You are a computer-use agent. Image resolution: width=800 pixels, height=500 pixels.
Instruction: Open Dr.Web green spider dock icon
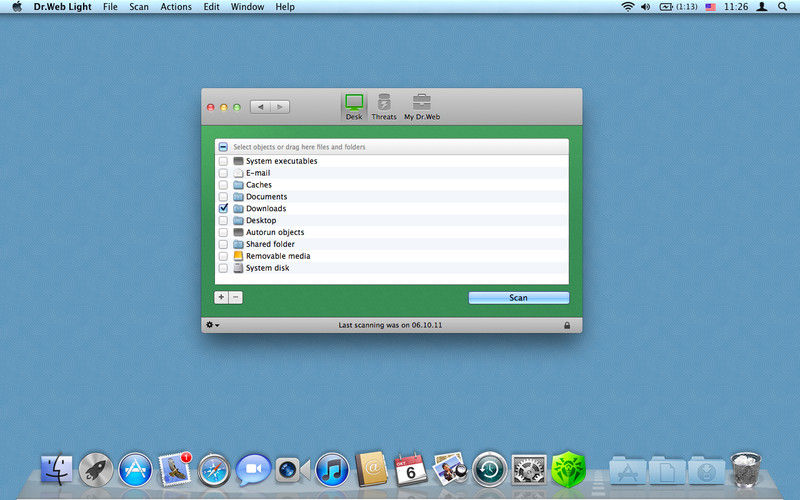click(x=567, y=468)
